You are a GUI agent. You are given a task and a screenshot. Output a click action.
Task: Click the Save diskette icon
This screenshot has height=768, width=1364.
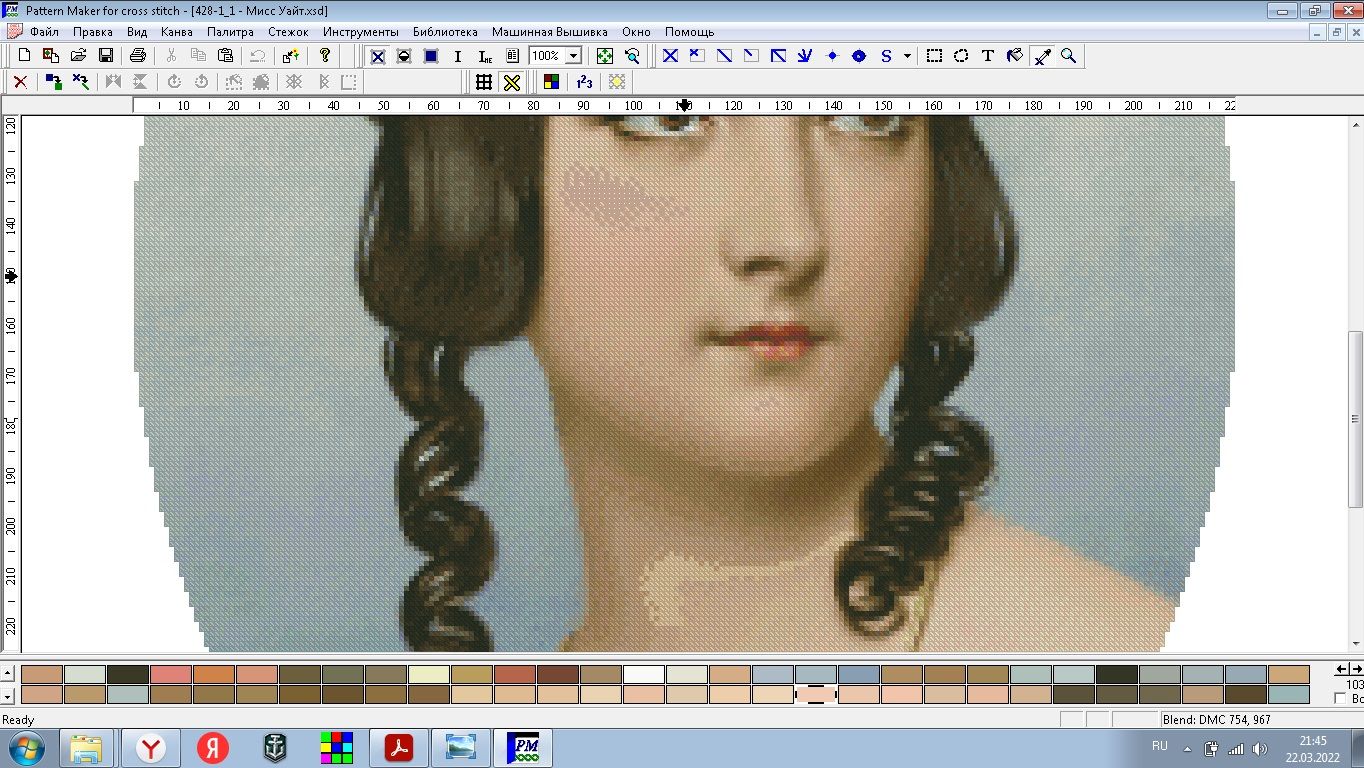click(x=105, y=56)
